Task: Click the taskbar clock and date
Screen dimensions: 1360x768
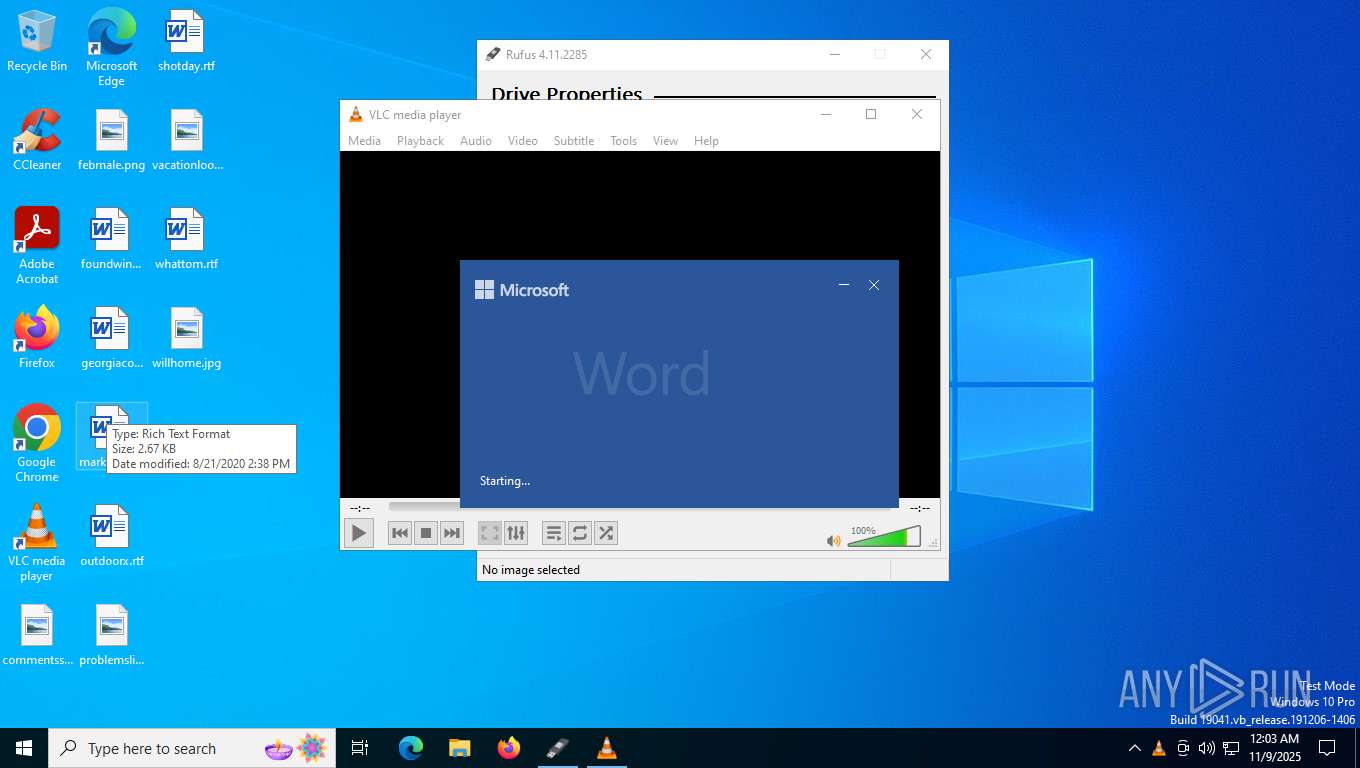Action: click(1275, 748)
